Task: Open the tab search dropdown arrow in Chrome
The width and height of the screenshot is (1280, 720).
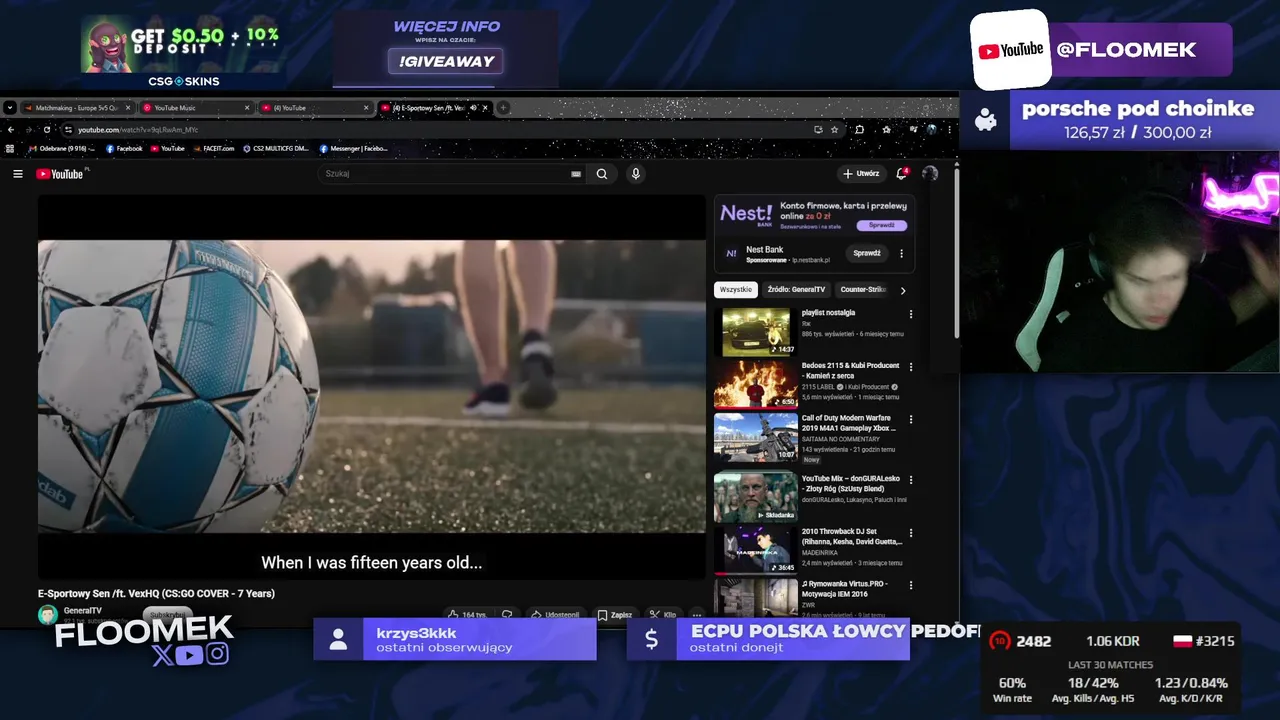Action: 10,108
